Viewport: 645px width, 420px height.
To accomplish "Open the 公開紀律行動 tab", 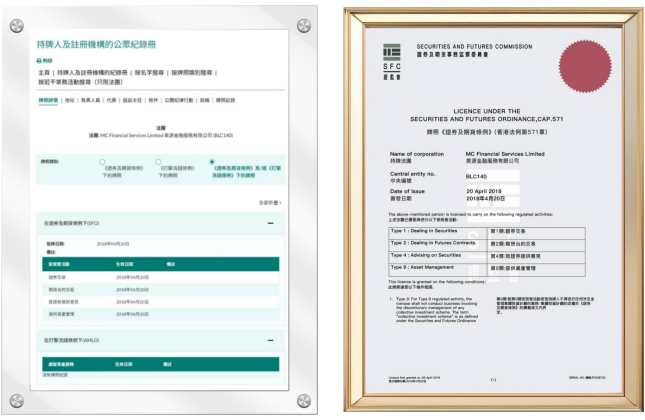I will (x=179, y=100).
